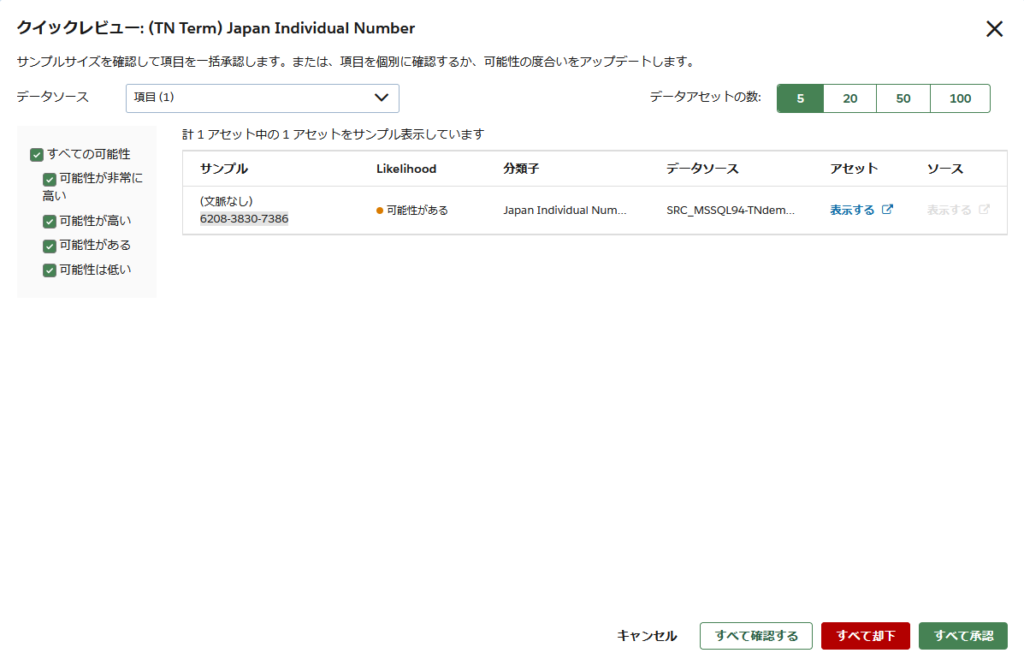Select sample value 6208-3830-7386
The image size is (1024, 665).
[x=244, y=218]
